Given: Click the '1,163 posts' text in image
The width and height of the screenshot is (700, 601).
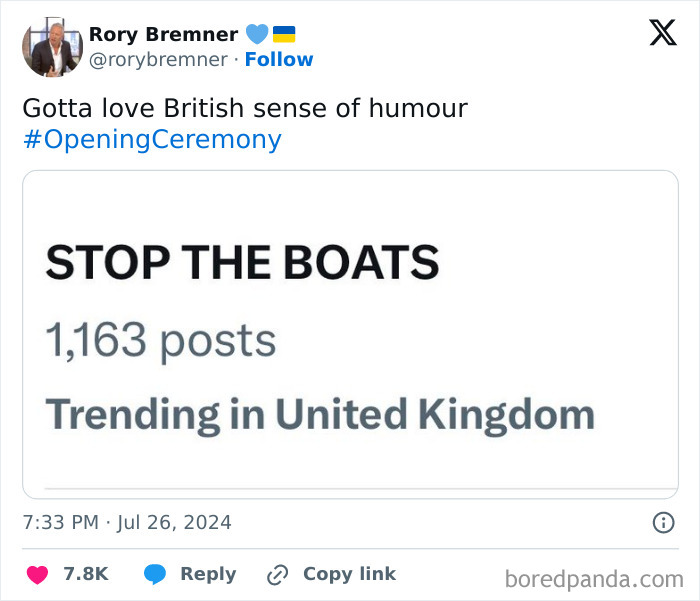Looking at the screenshot, I should tap(160, 341).
